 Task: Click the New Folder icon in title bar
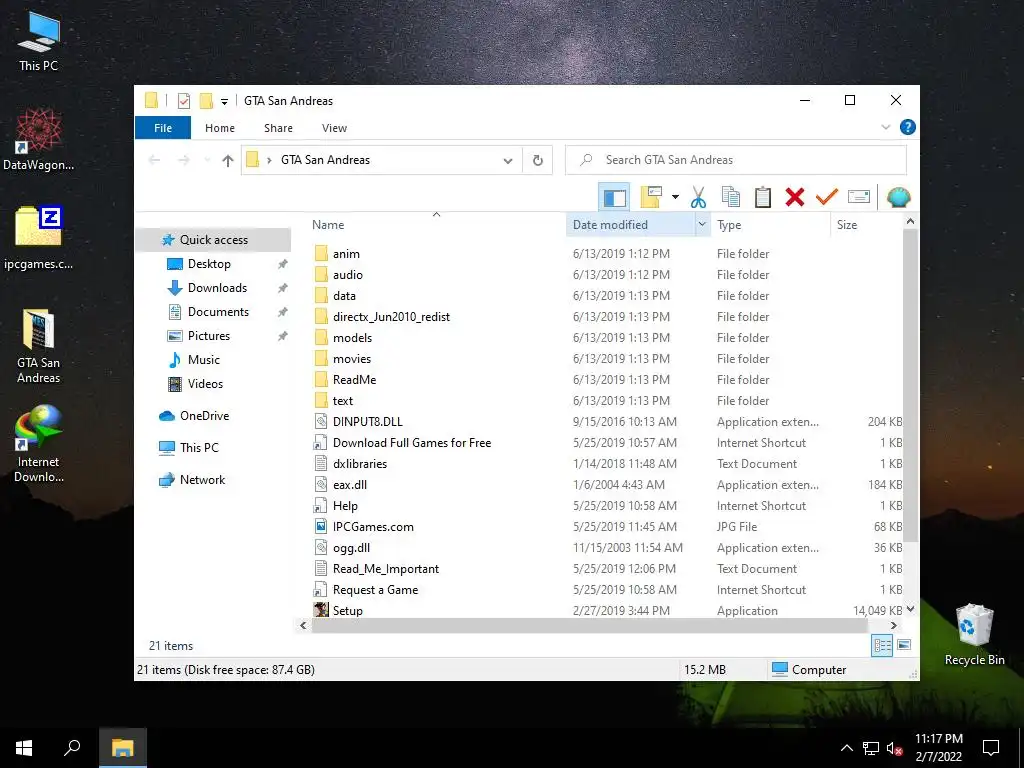pos(206,101)
